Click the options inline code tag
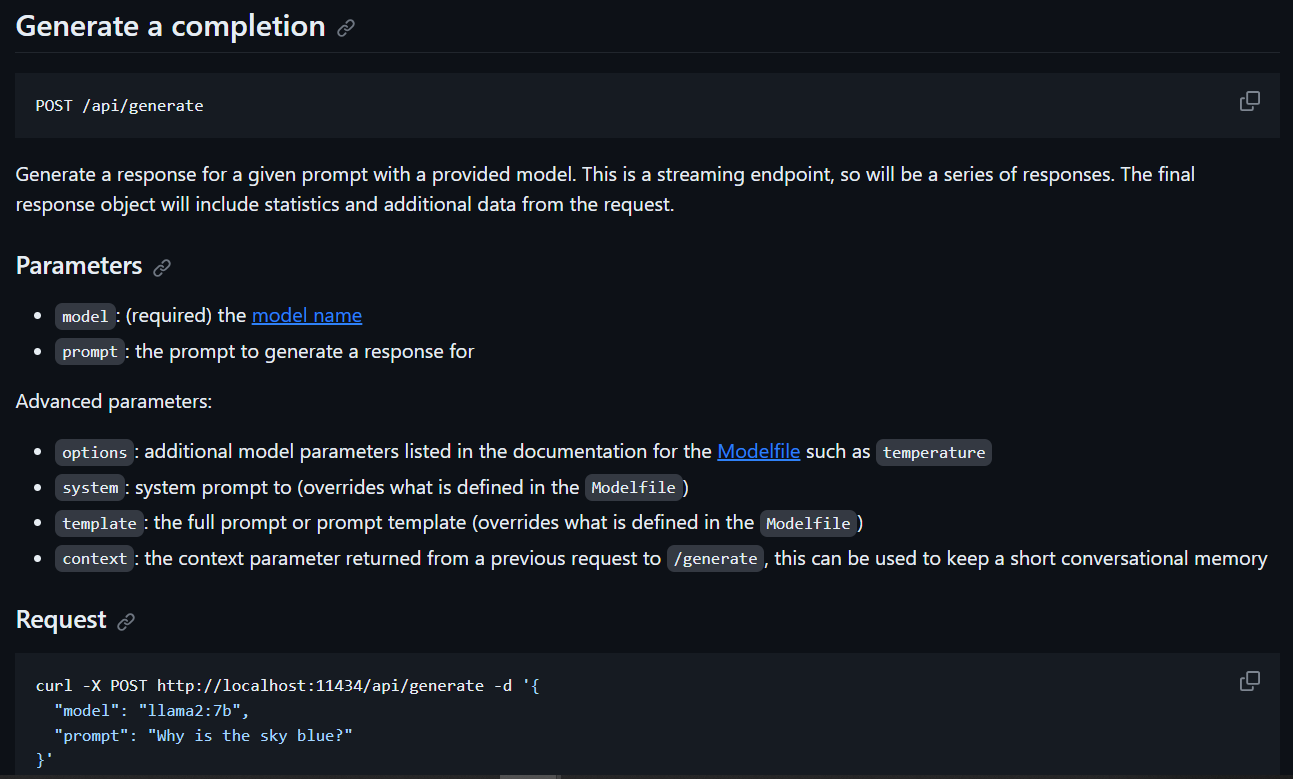Viewport: 1293px width, 779px height. 95,452
